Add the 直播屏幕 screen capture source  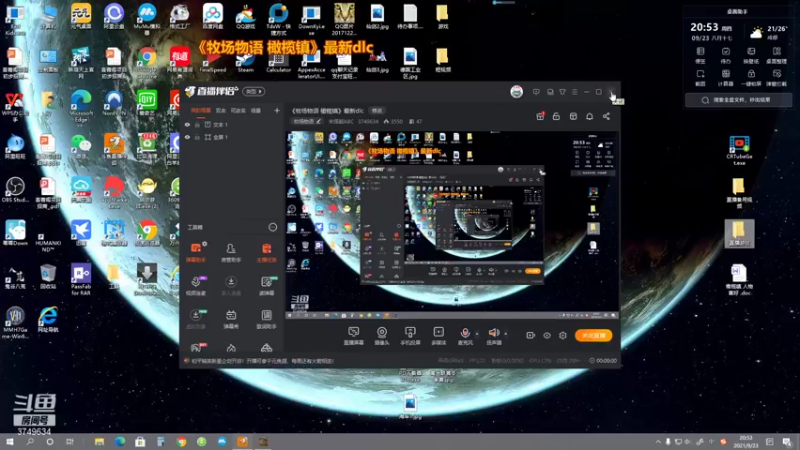tap(353, 336)
